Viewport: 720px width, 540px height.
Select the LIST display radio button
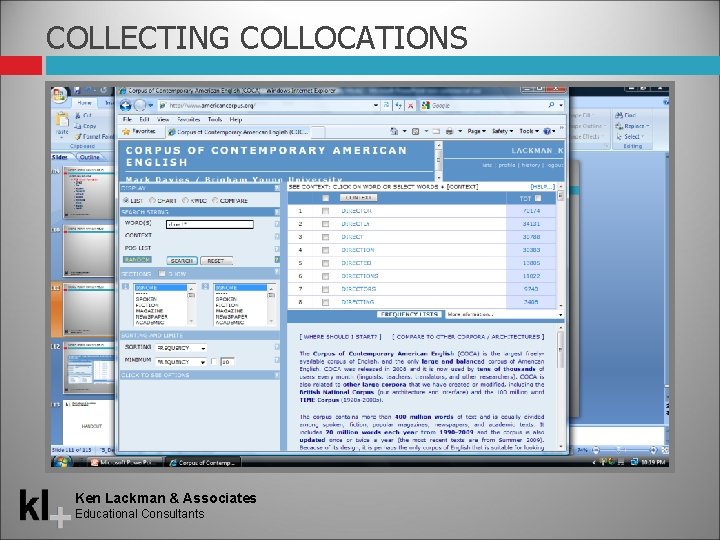point(126,201)
